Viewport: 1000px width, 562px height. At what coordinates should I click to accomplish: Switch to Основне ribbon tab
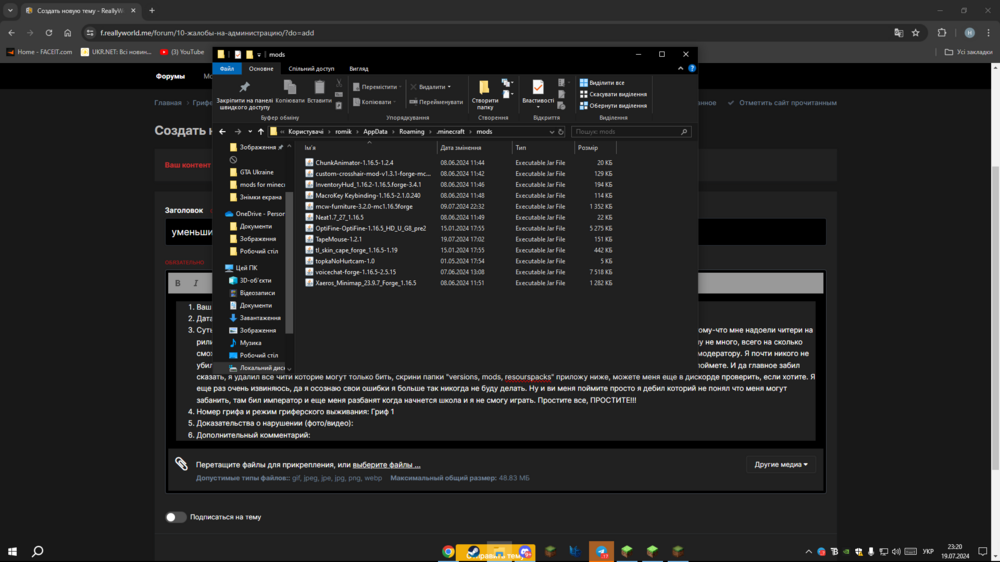click(261, 68)
